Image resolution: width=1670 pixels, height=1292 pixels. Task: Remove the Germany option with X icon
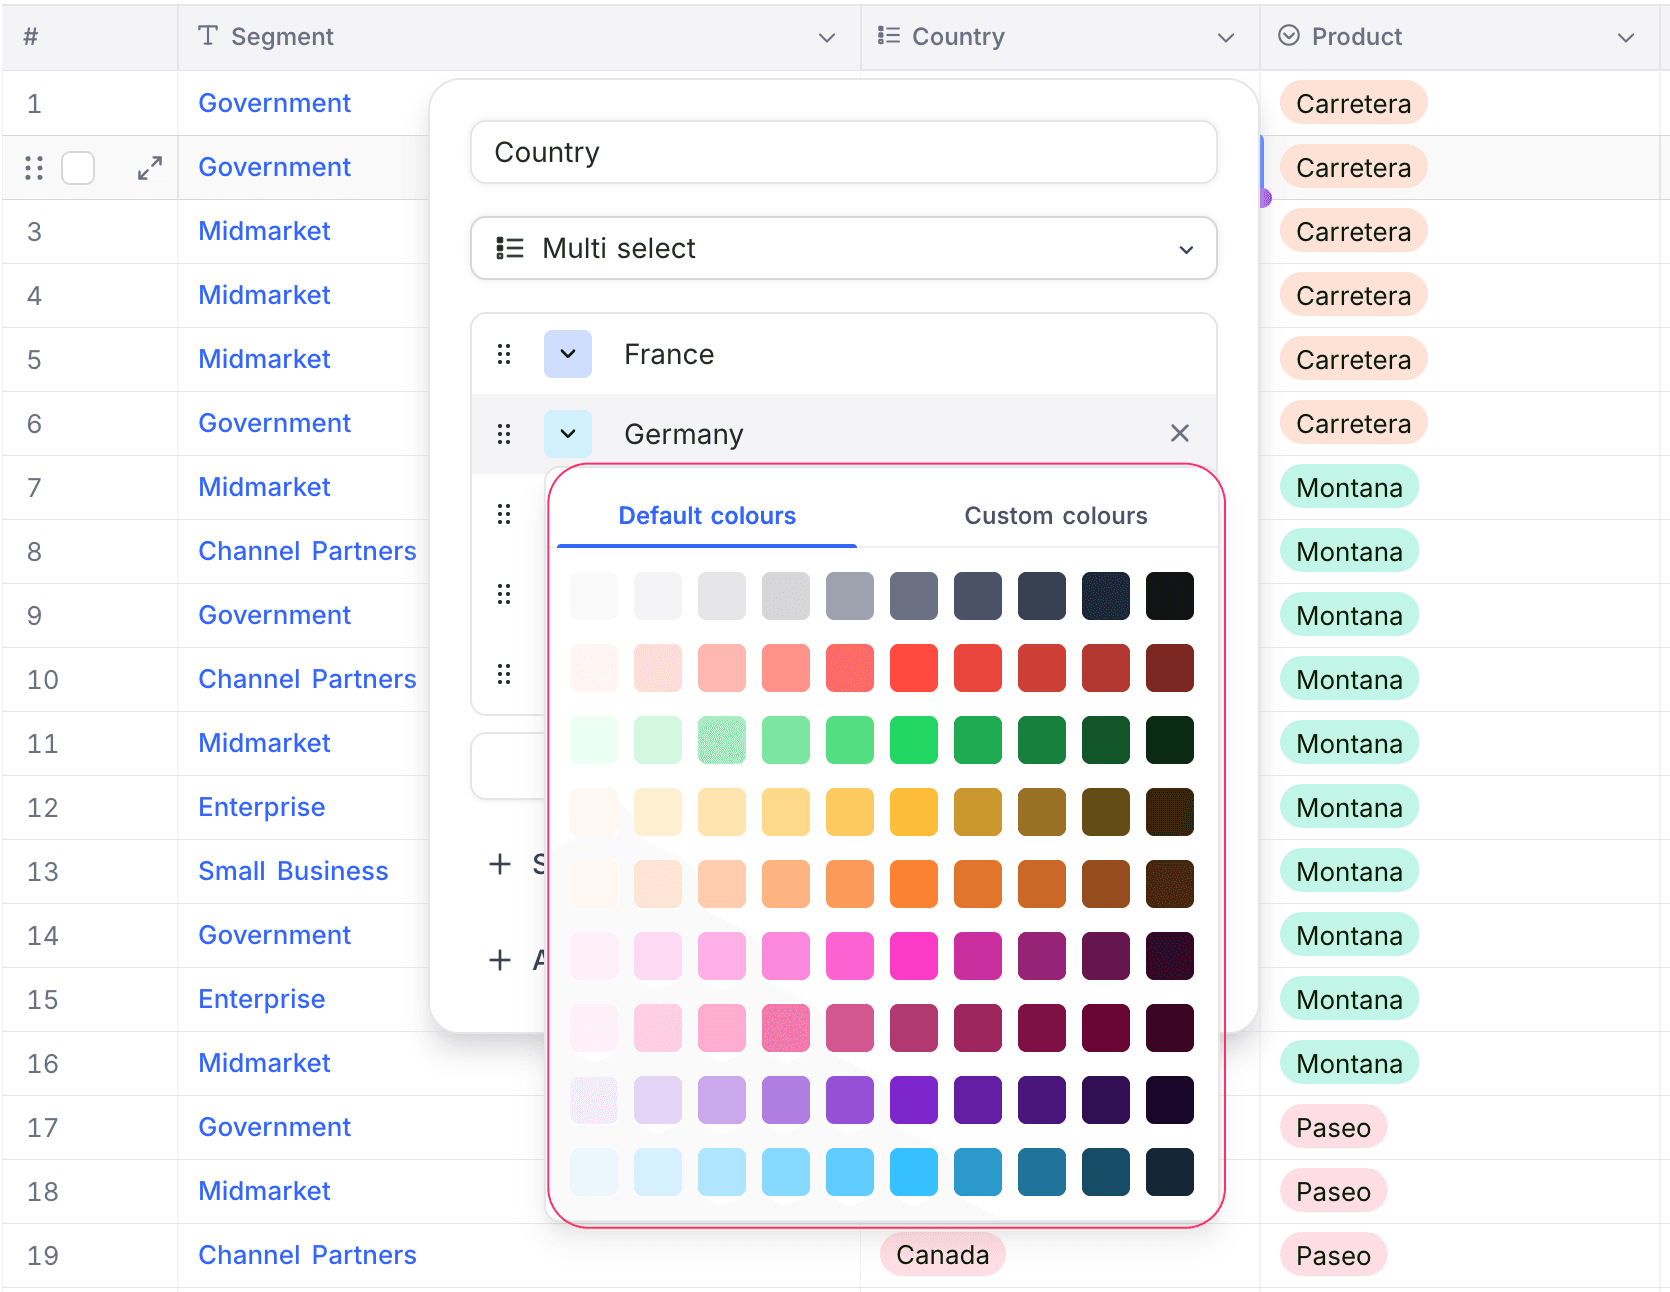[x=1180, y=433]
